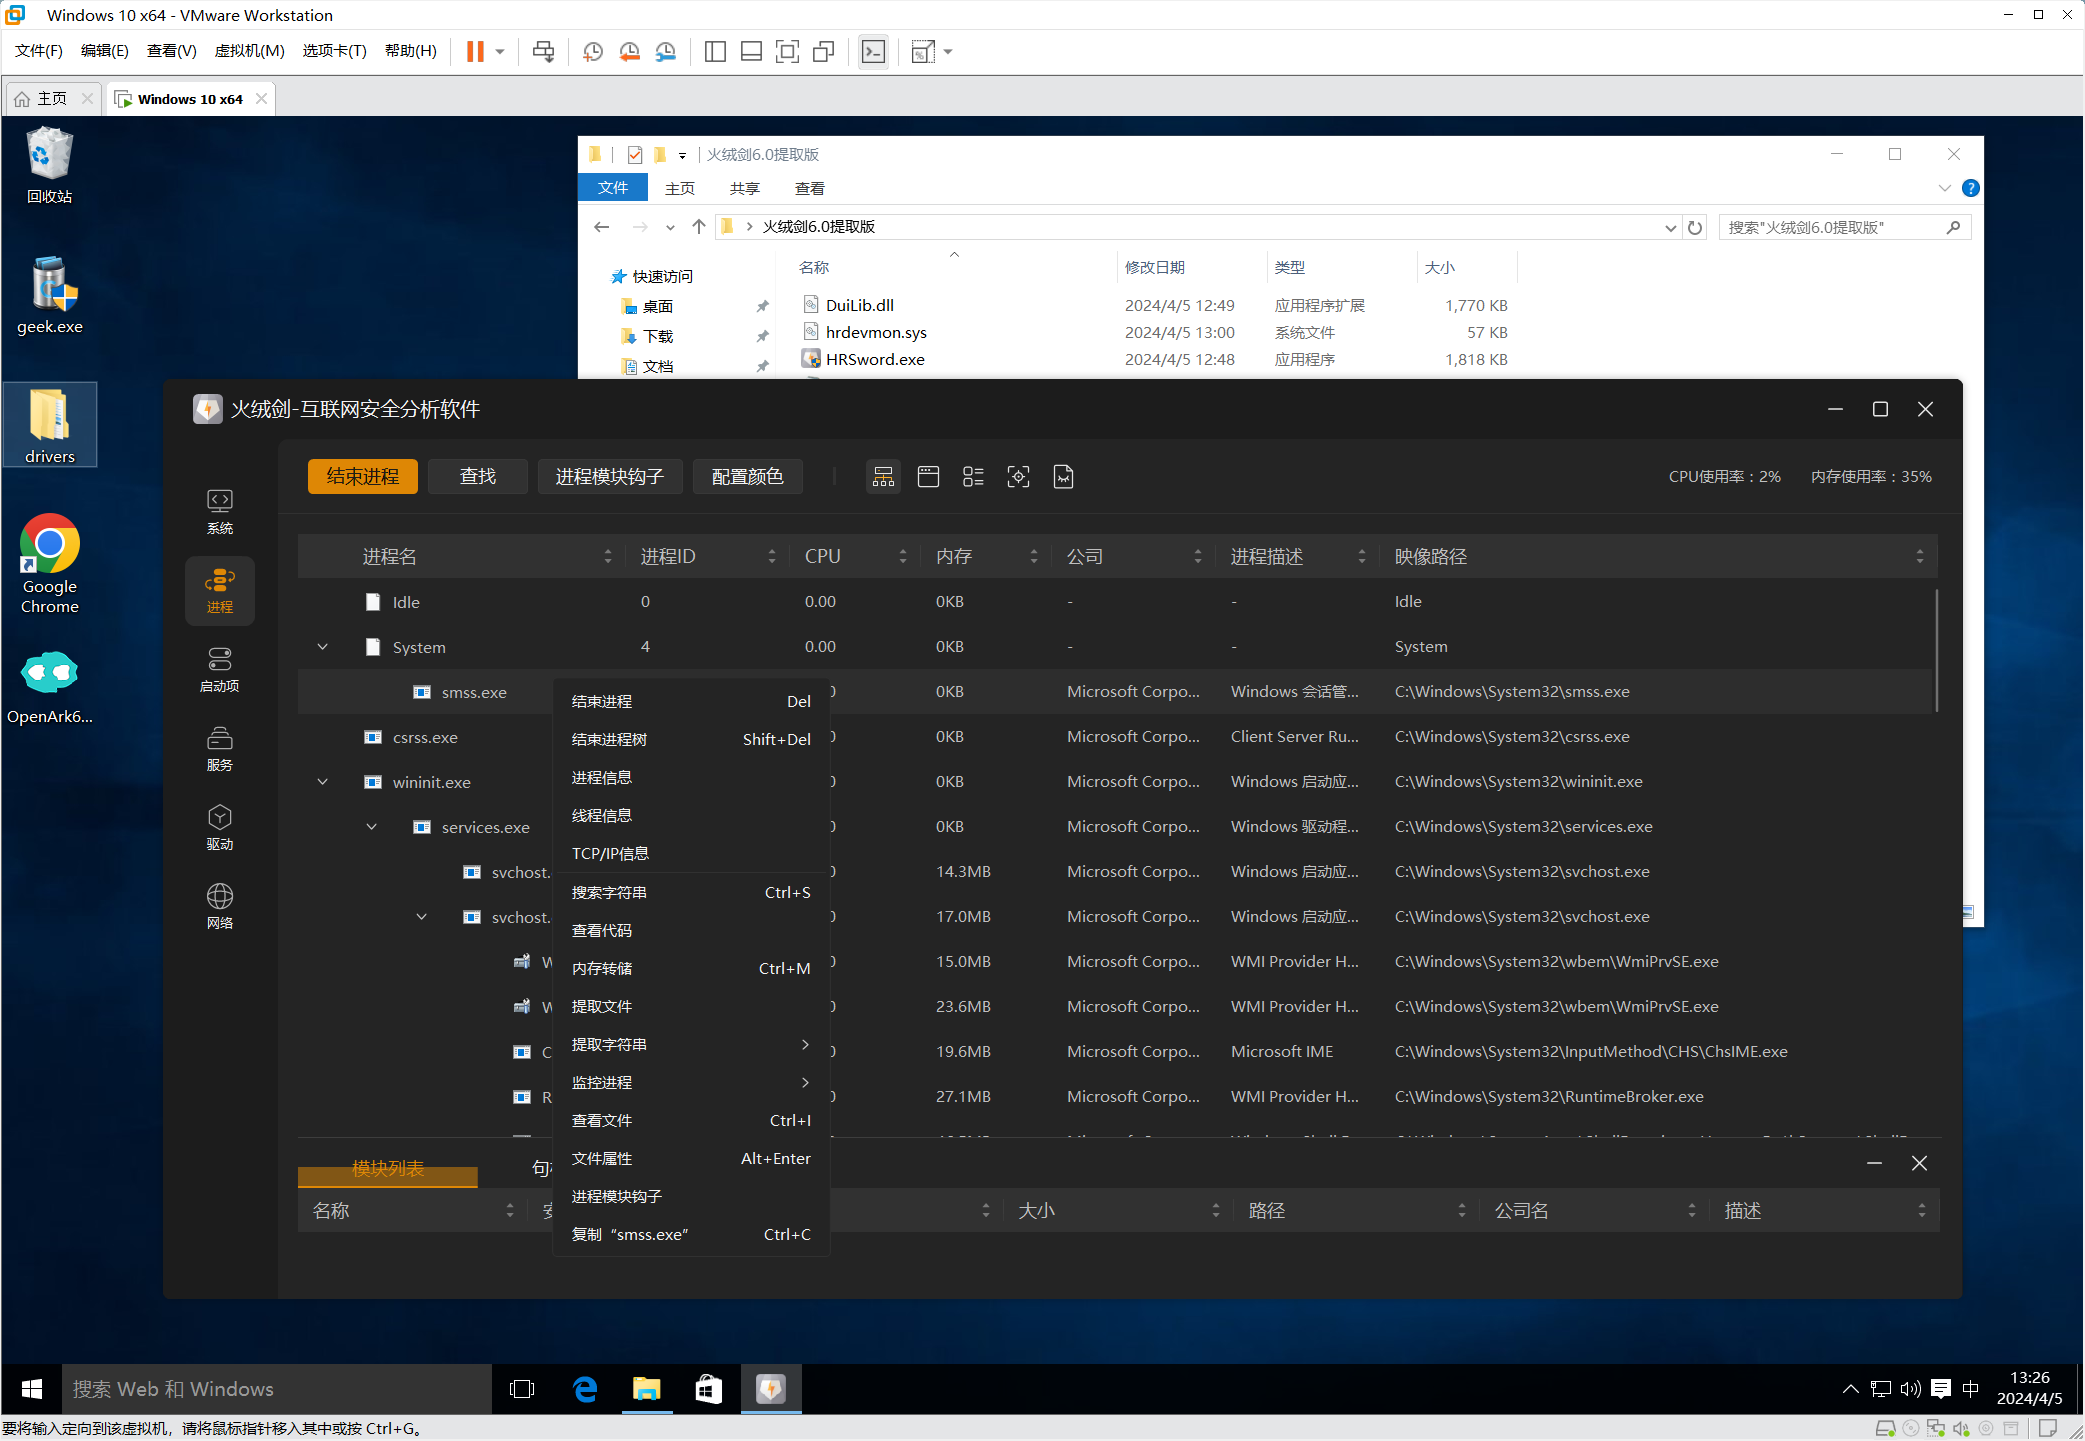
Task: Send Ctrl+Alt+Del via VMware toolbar icon
Action: tap(543, 52)
